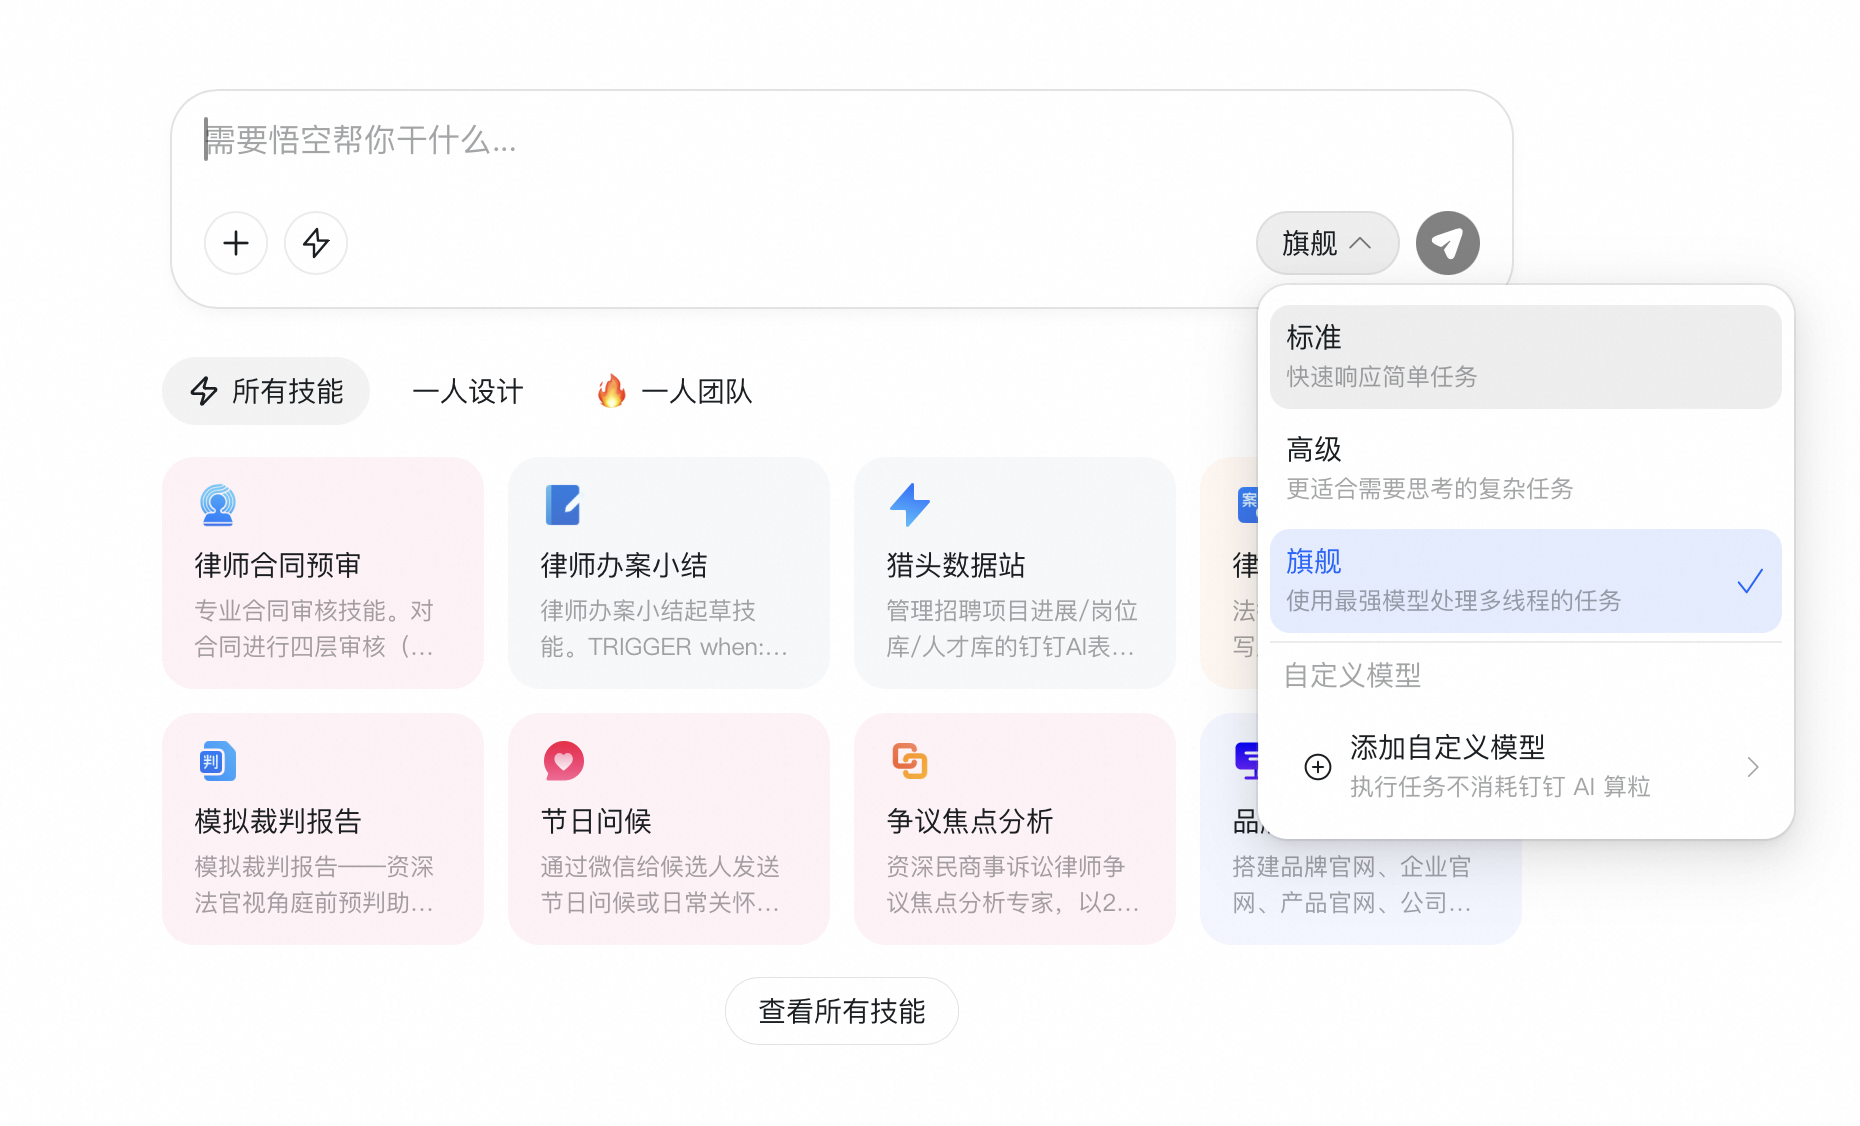Click the circled plus beside 添加自定义模型
1860x1126 pixels.
point(1318,767)
